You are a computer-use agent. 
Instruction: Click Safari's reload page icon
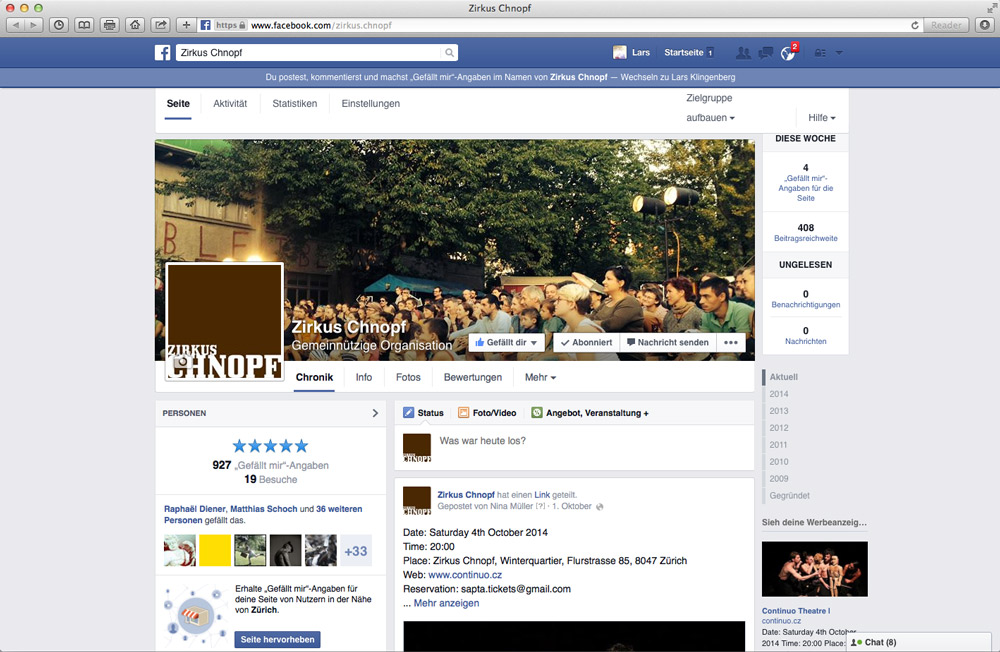(x=915, y=24)
